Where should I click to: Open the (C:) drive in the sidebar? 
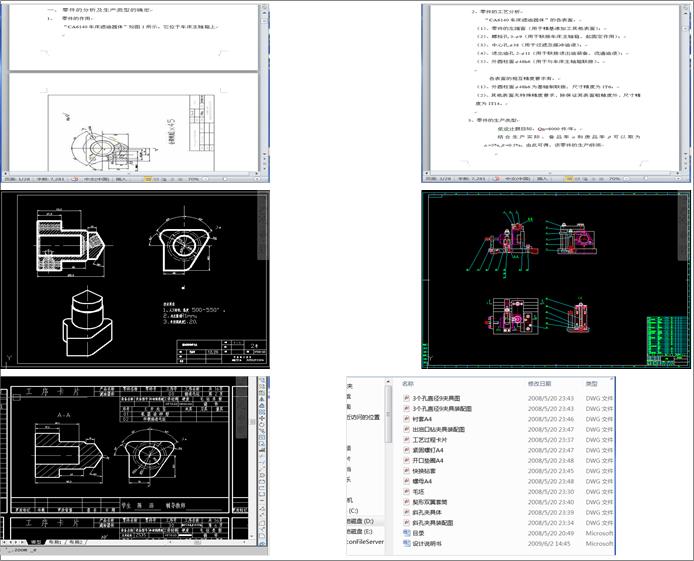point(353,511)
